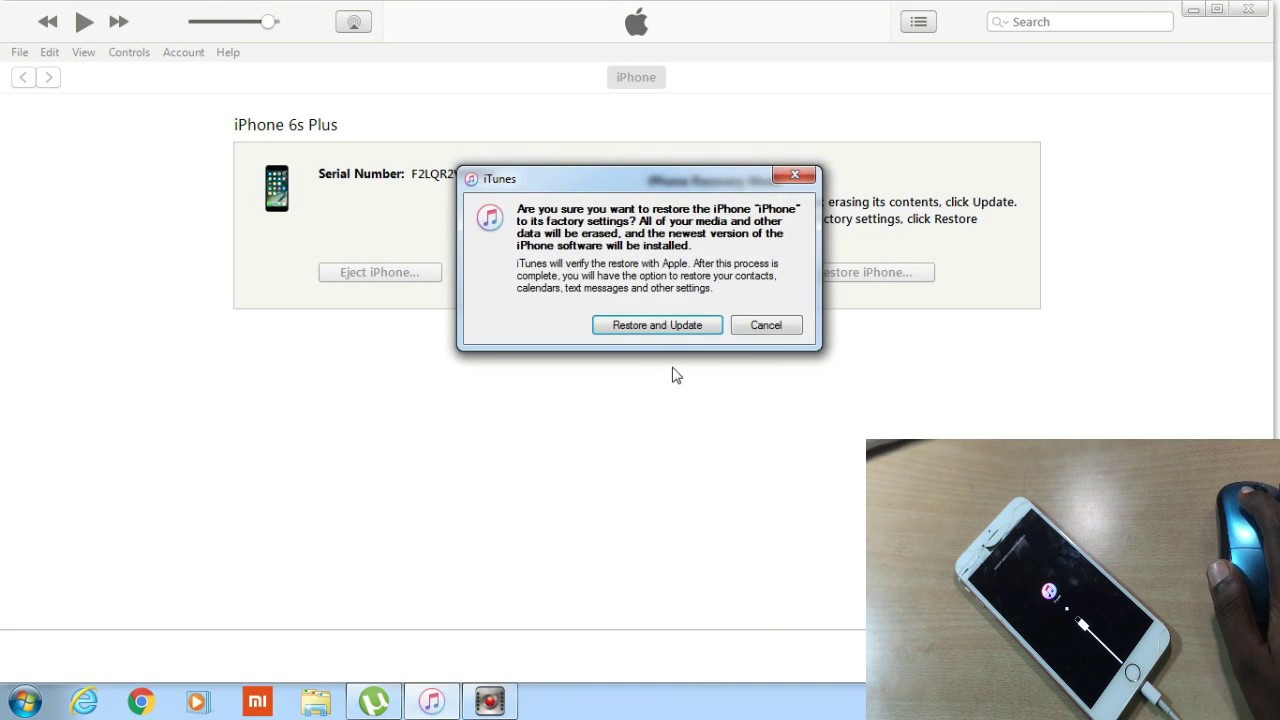Open the list view menu icon
Image resolution: width=1280 pixels, height=720 pixels.
pyautogui.click(x=918, y=22)
